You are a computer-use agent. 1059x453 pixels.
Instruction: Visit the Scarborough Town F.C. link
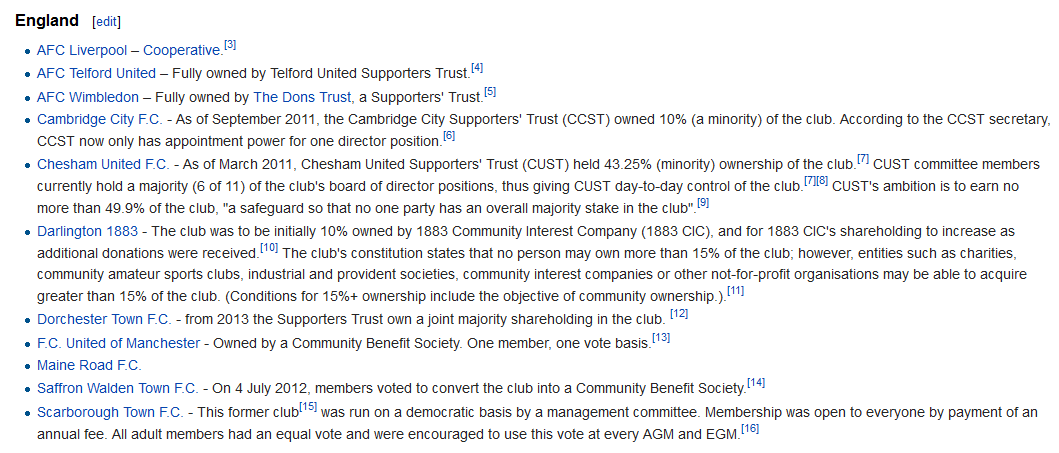[x=110, y=412]
